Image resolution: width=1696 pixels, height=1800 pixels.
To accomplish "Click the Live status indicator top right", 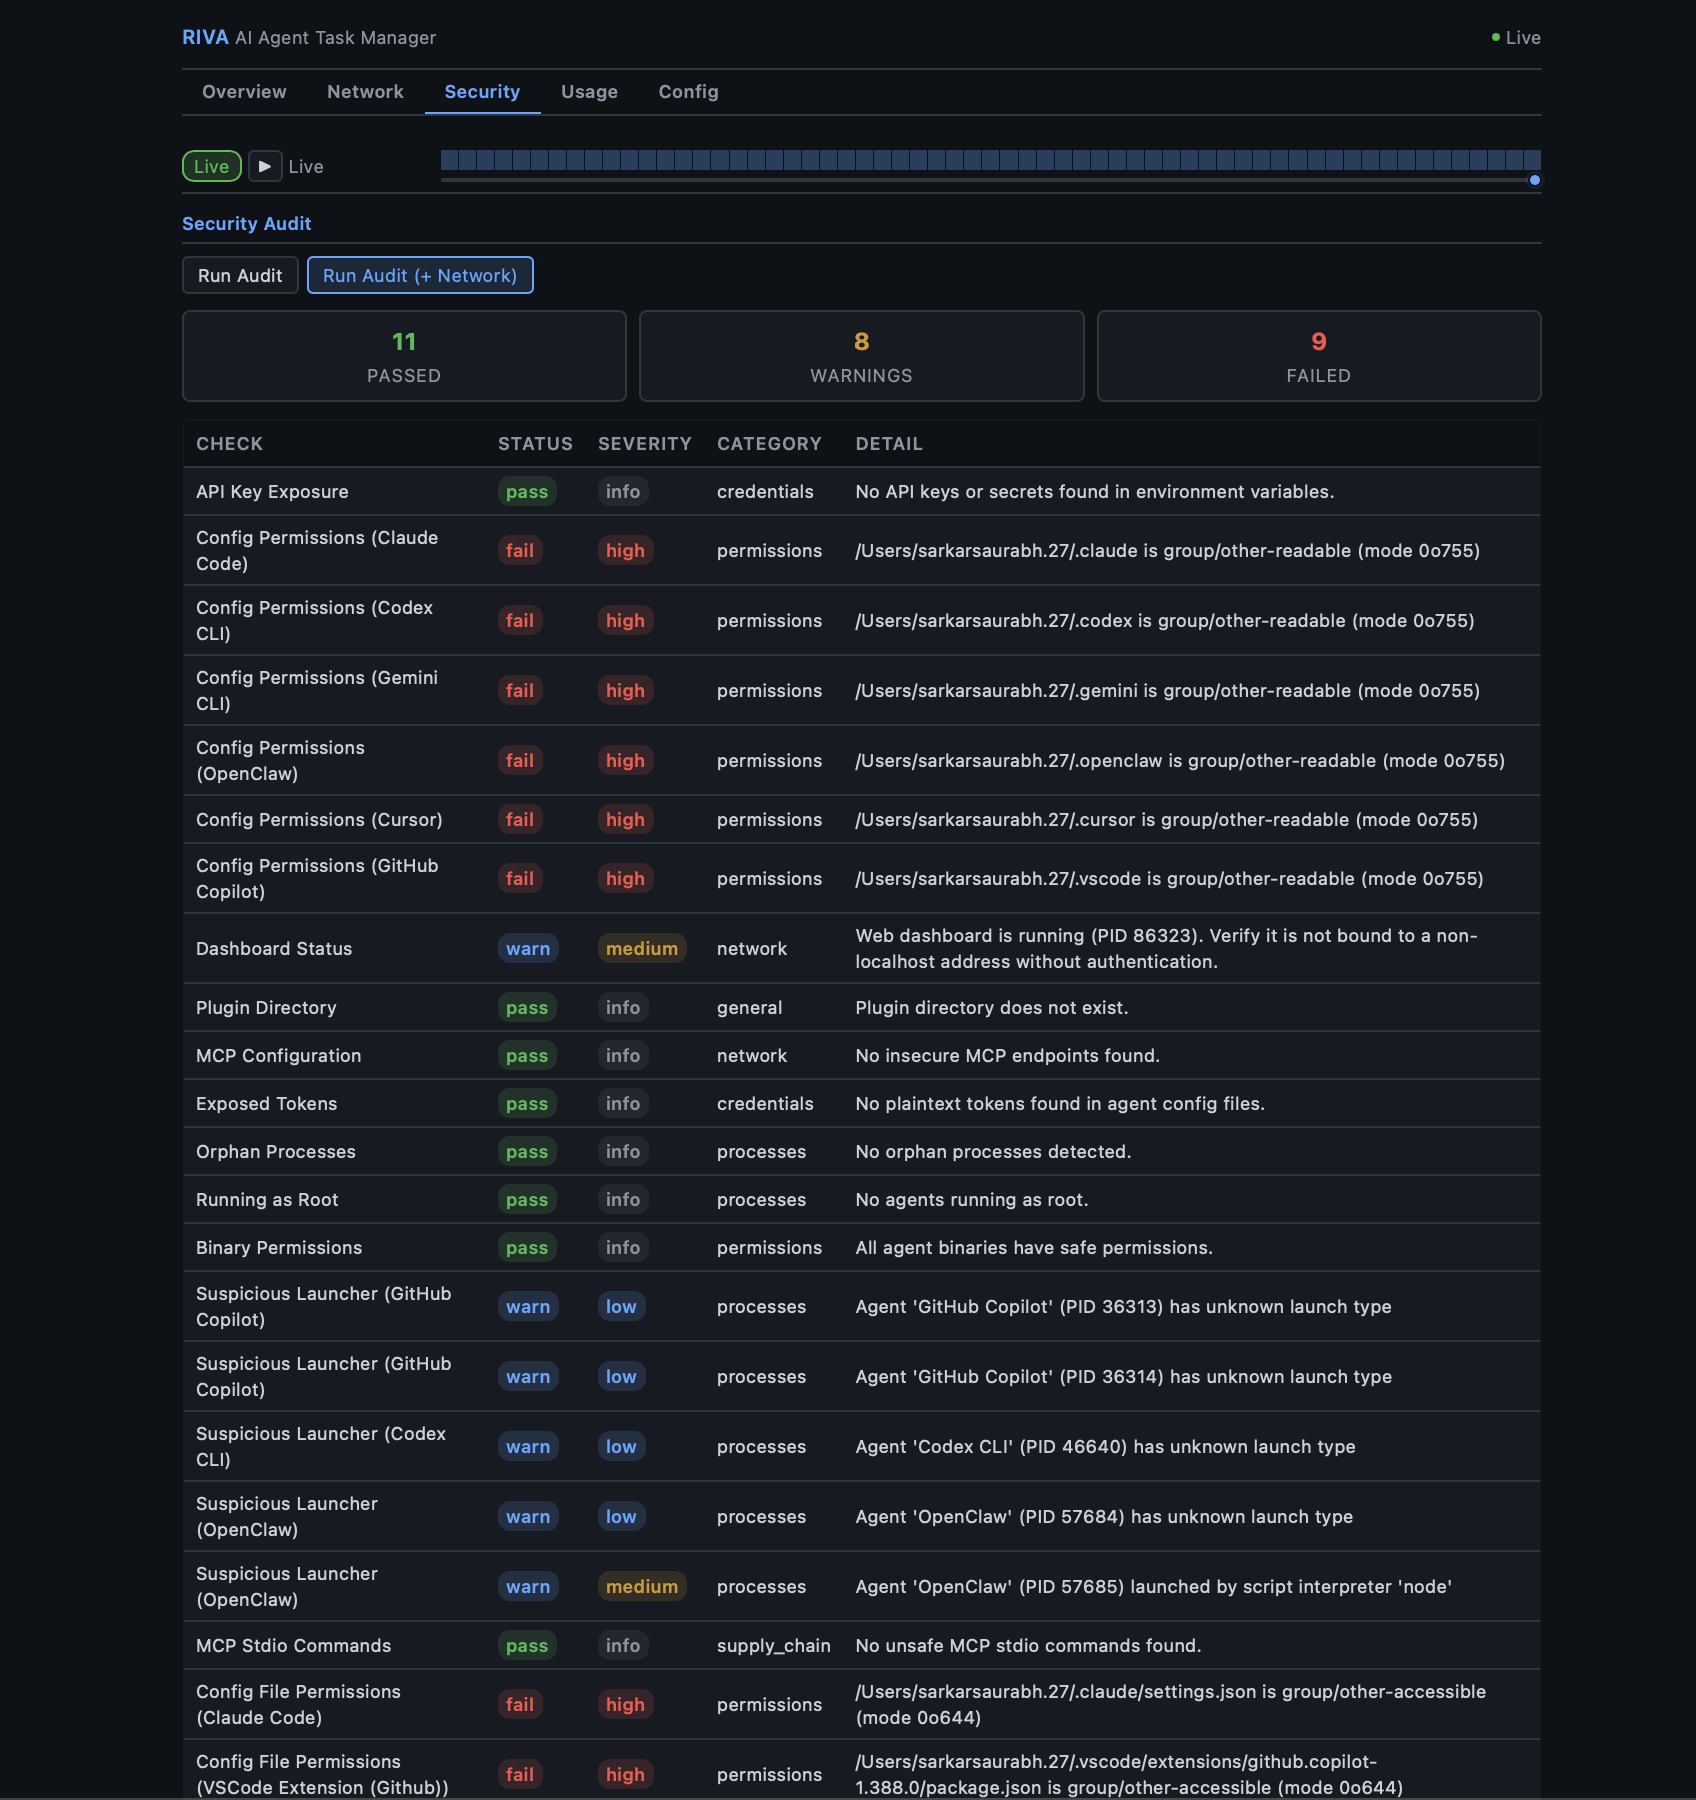I will coord(1516,37).
